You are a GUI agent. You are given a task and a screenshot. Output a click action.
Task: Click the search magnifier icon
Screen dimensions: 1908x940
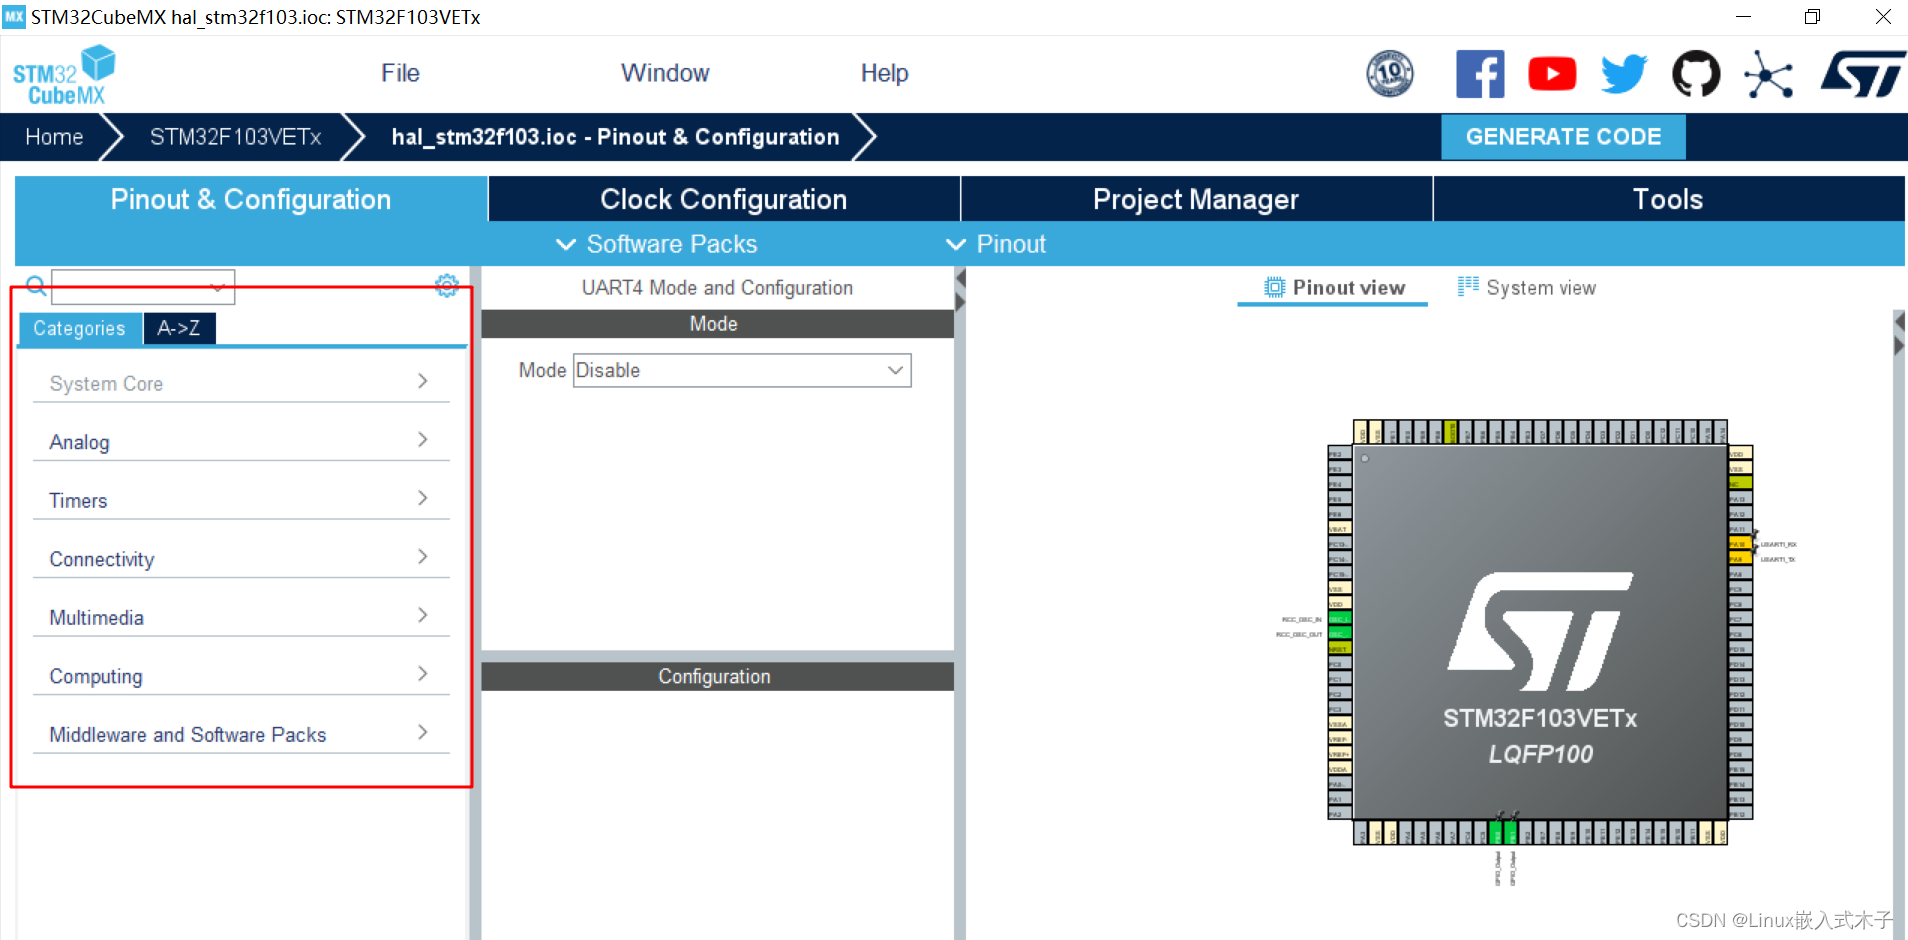click(x=36, y=287)
